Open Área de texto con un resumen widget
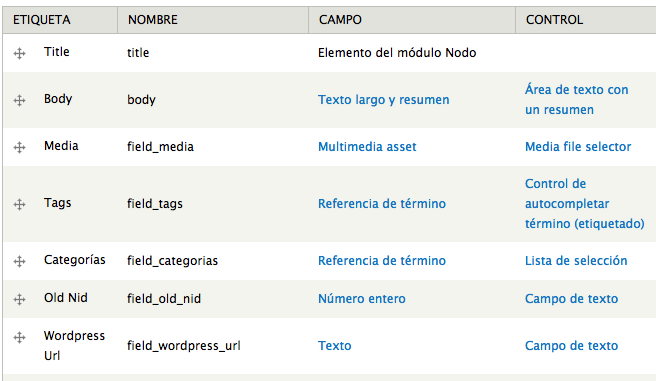 tap(577, 100)
